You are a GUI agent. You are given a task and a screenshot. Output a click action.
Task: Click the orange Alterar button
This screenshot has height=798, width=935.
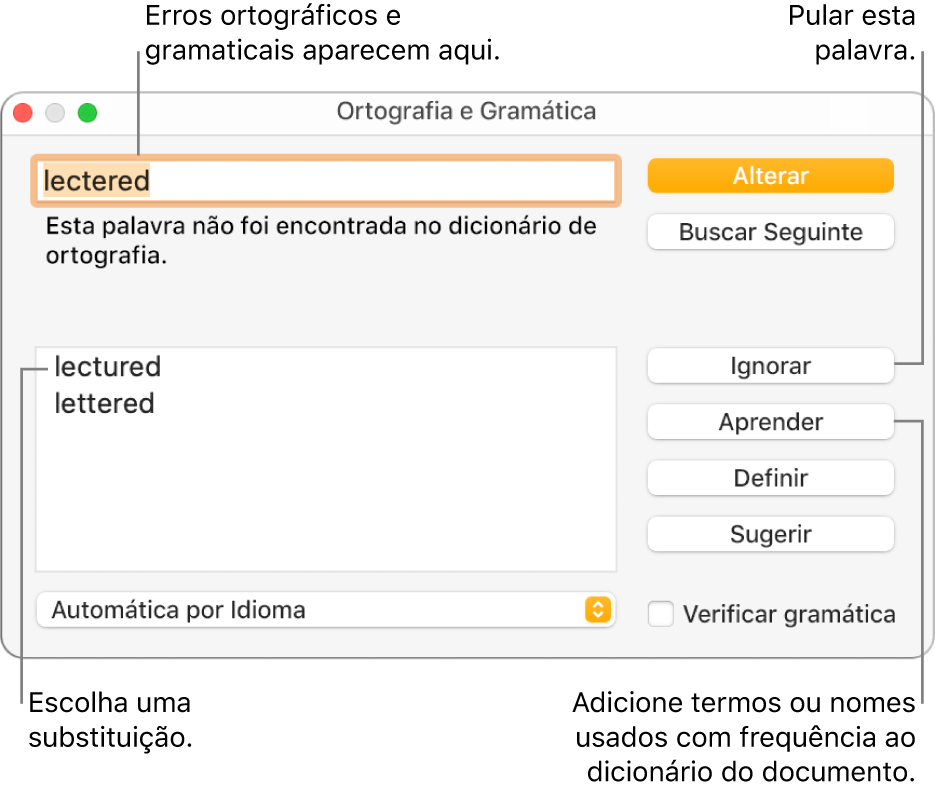point(770,175)
